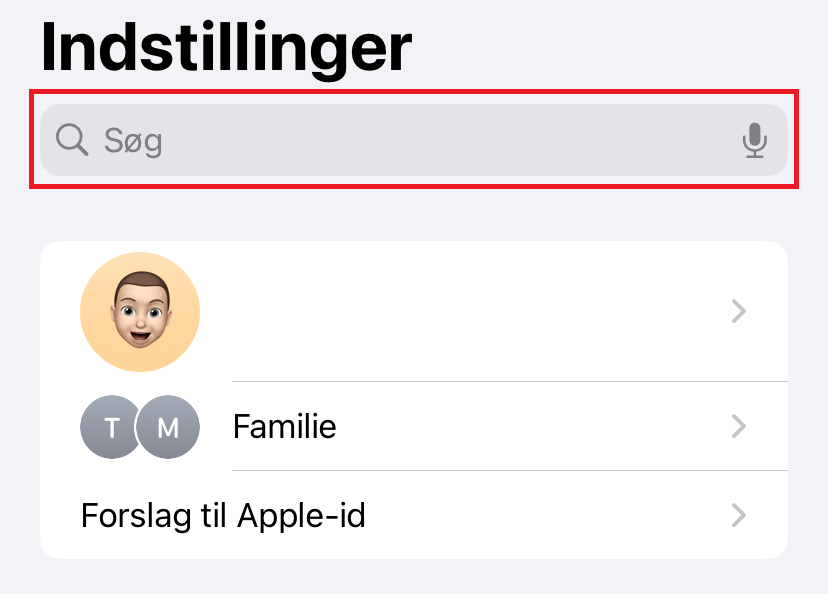
Task: Expand Familie using its chevron arrow
Action: (739, 428)
